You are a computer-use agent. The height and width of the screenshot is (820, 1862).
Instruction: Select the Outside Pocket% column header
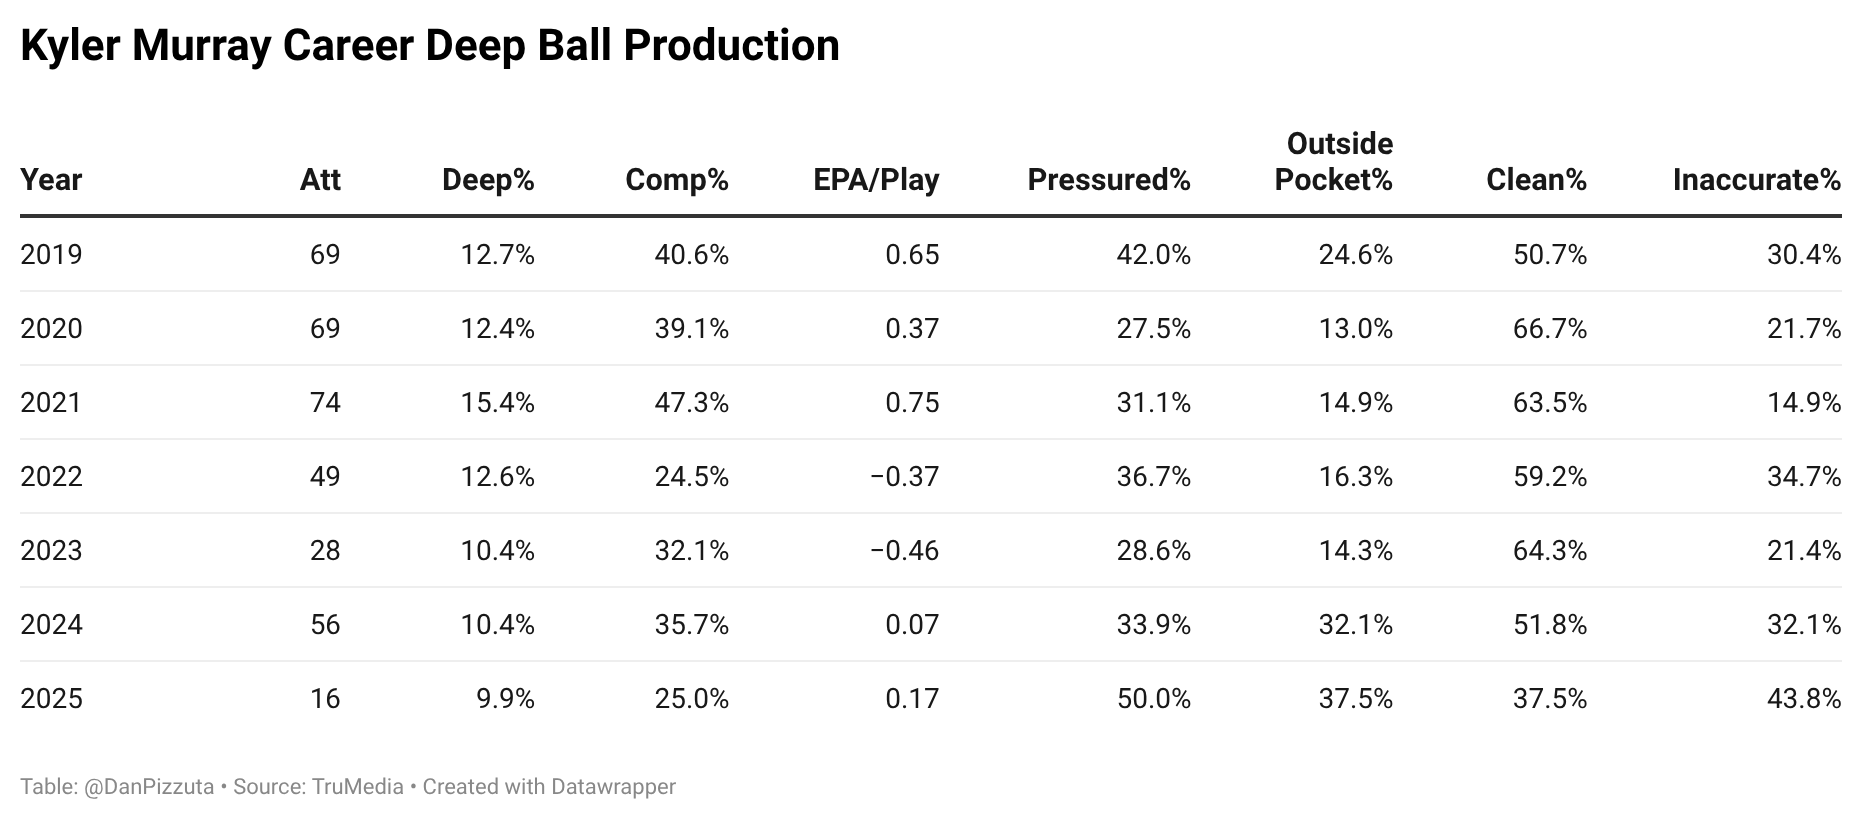[x=1334, y=162]
